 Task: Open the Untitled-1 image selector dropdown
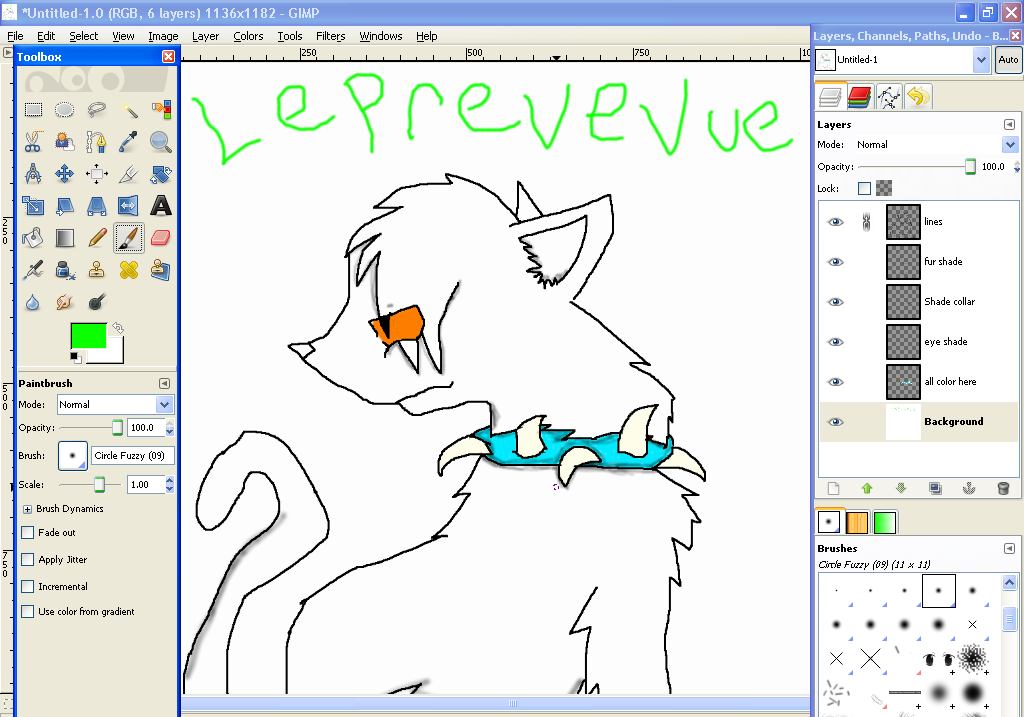(x=901, y=59)
